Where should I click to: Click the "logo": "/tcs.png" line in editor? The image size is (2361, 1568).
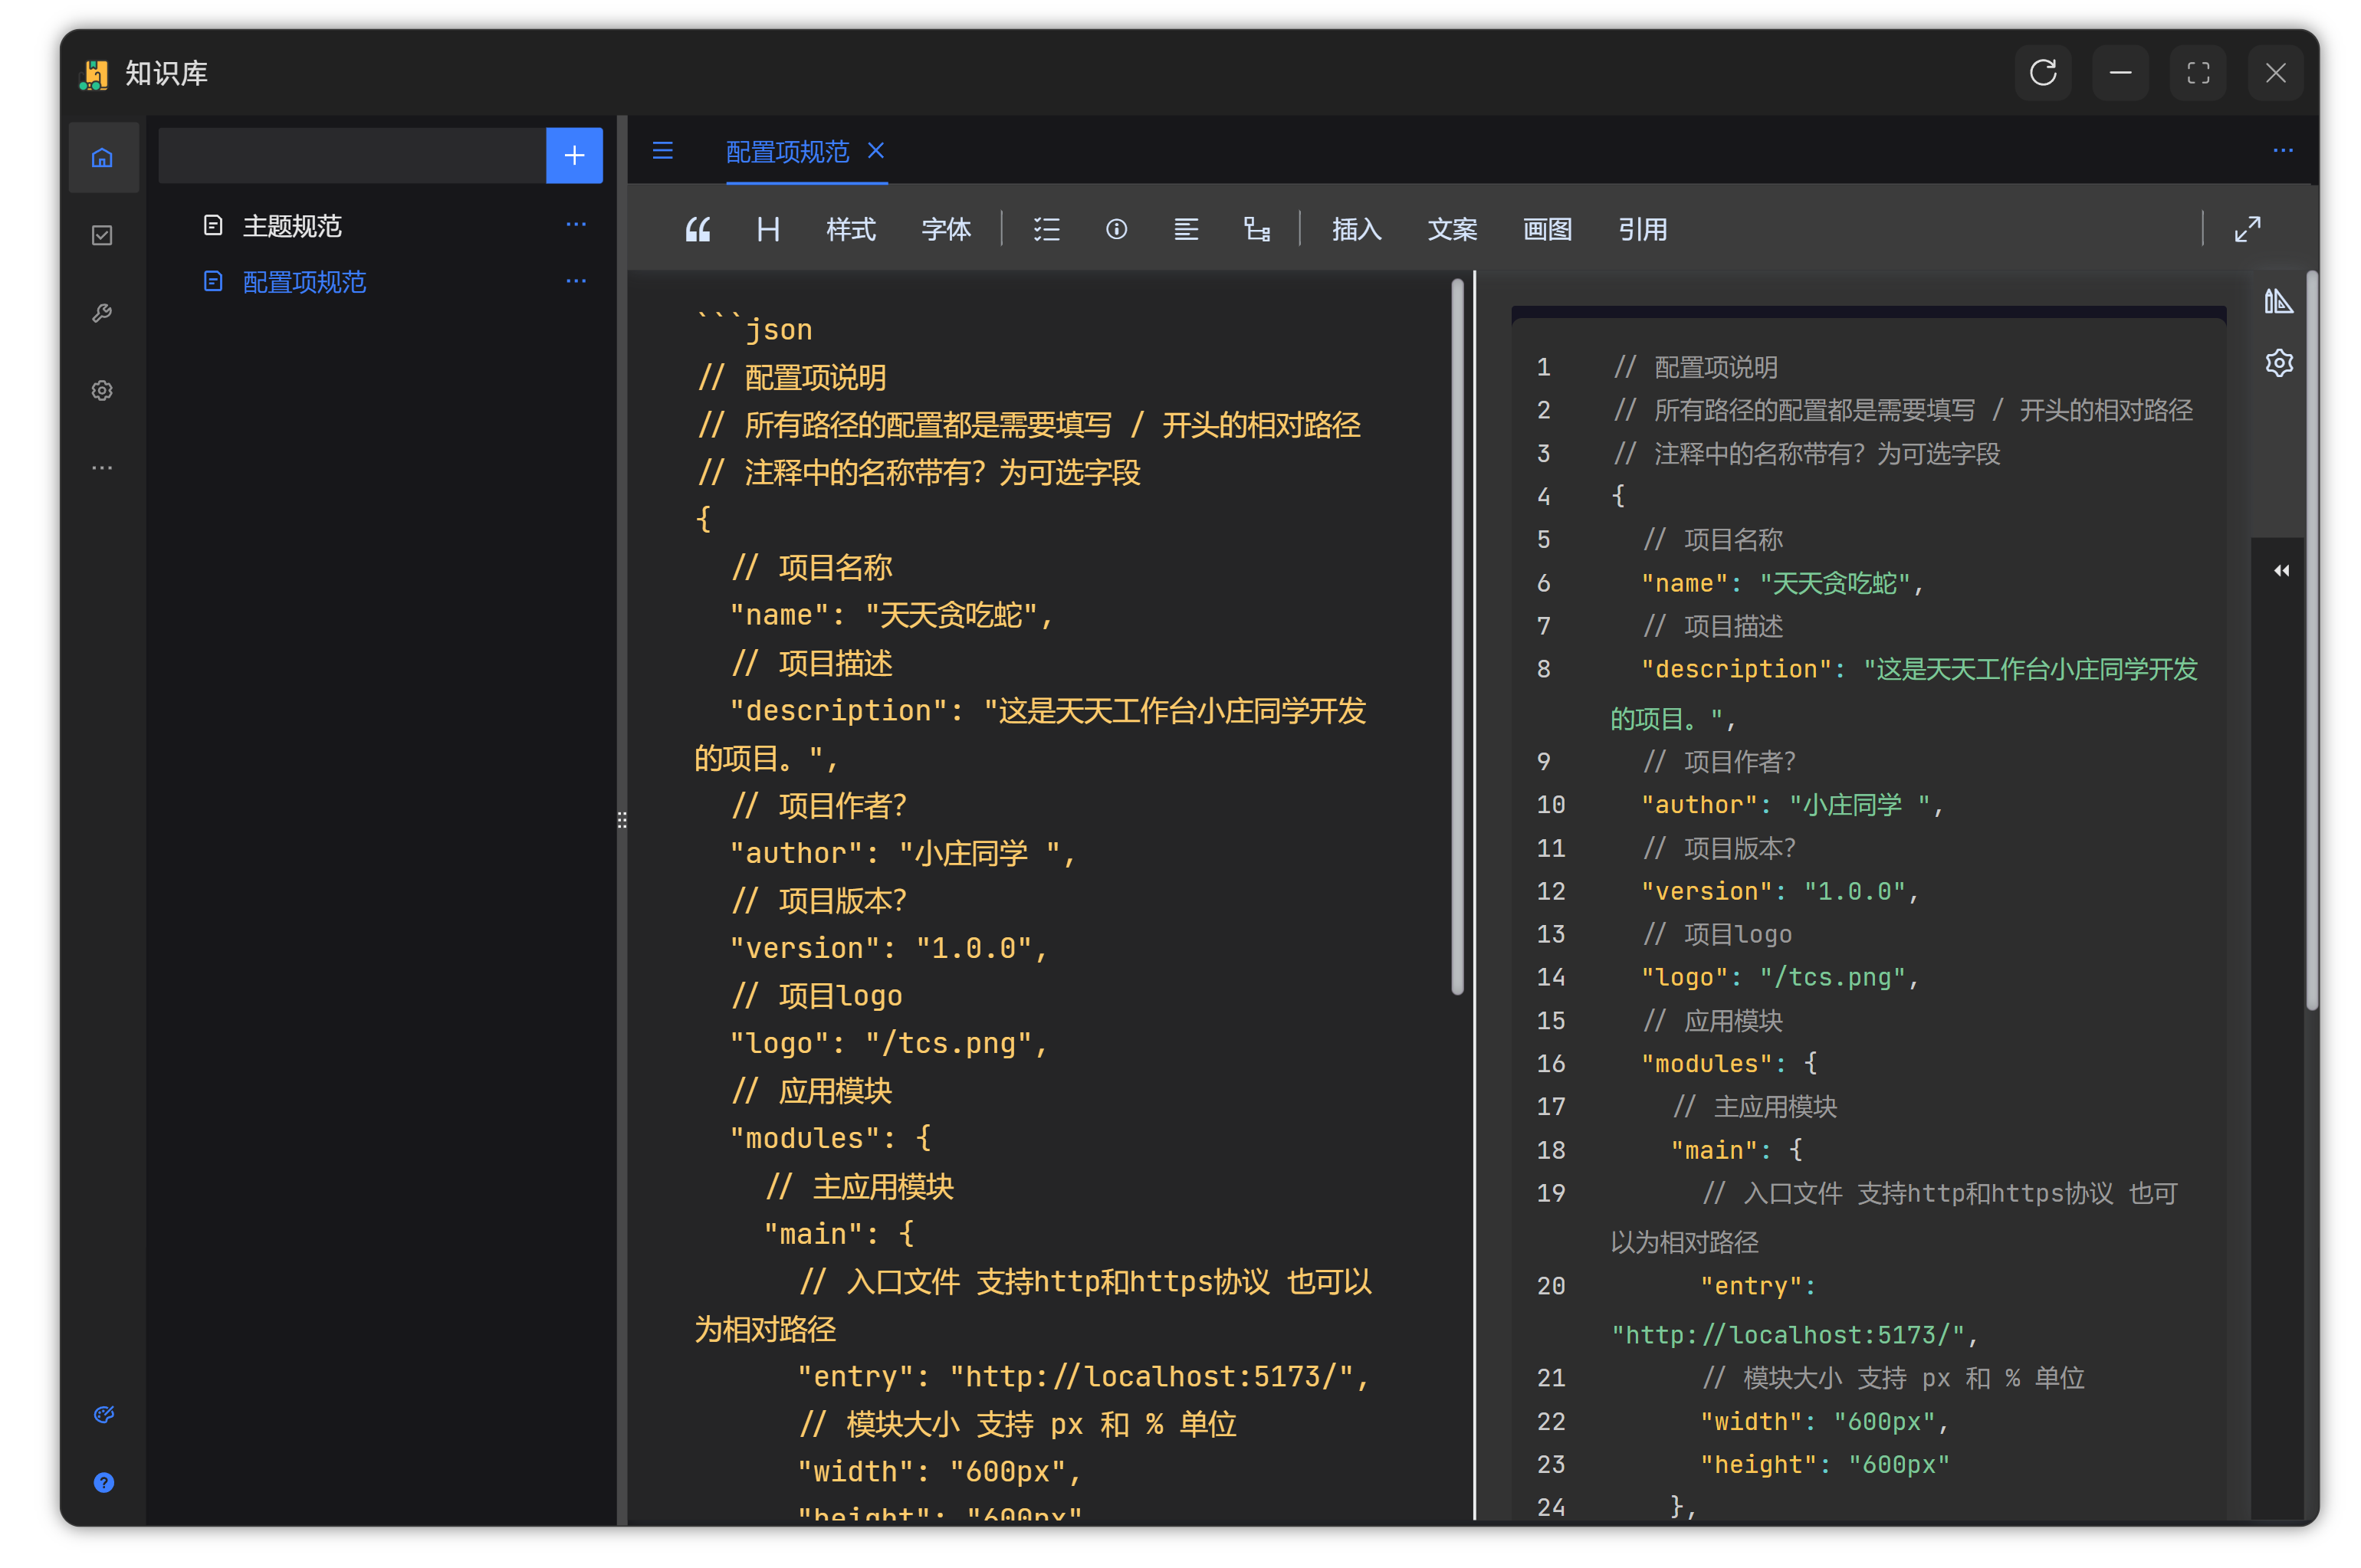(889, 1042)
